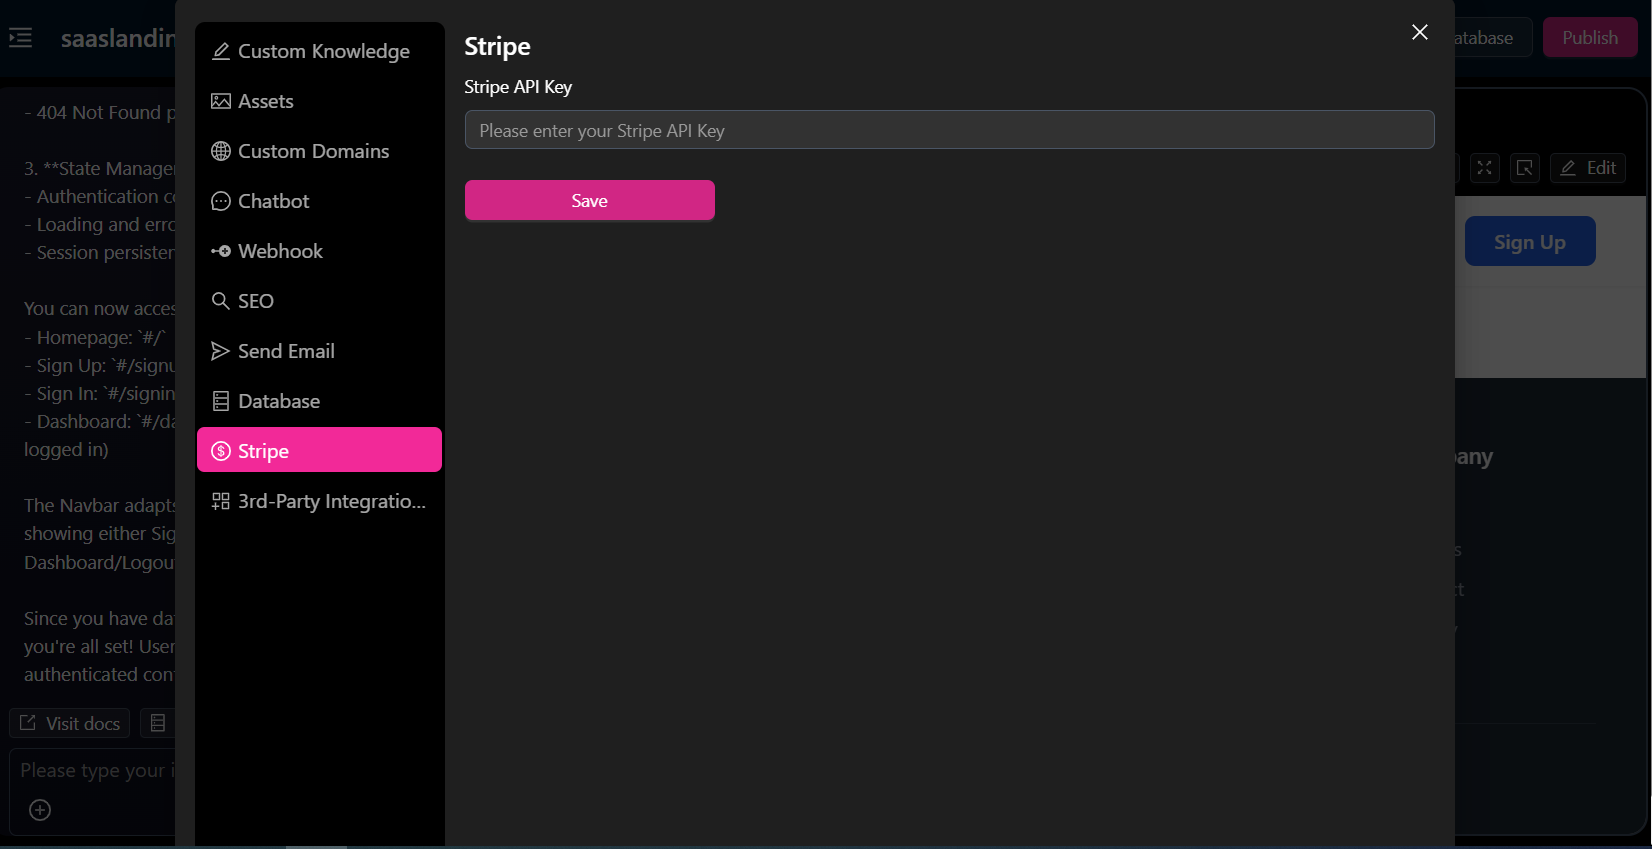This screenshot has height=849, width=1652.
Task: Click the "Stripe API Key" field label
Action: [x=518, y=87]
